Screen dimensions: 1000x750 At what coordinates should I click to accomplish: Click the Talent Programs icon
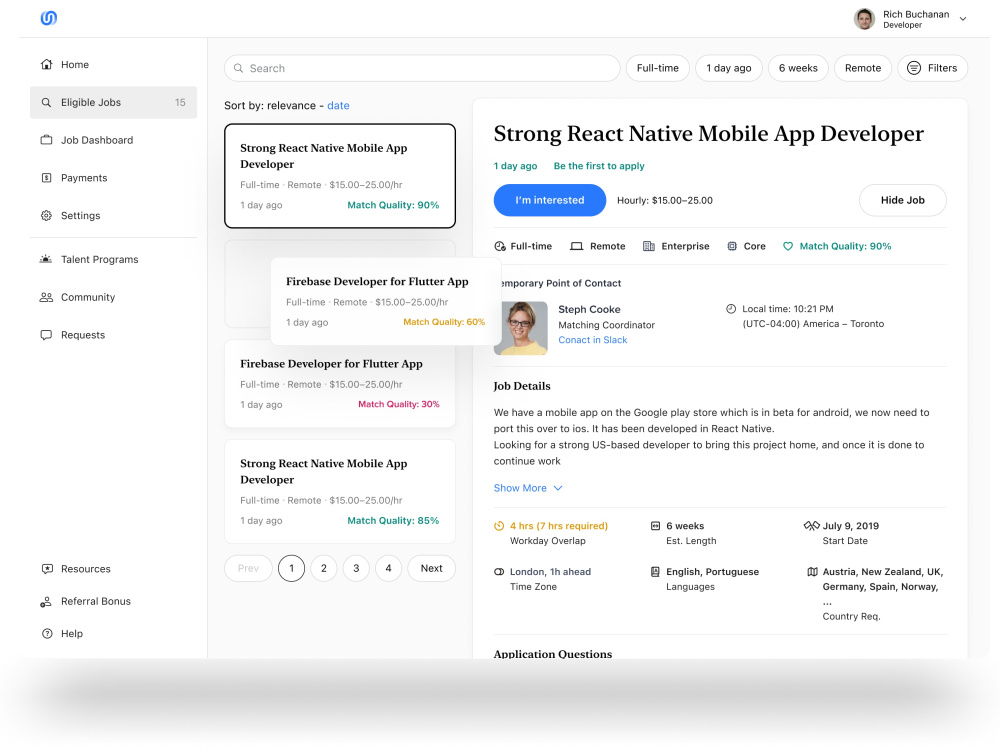46,259
